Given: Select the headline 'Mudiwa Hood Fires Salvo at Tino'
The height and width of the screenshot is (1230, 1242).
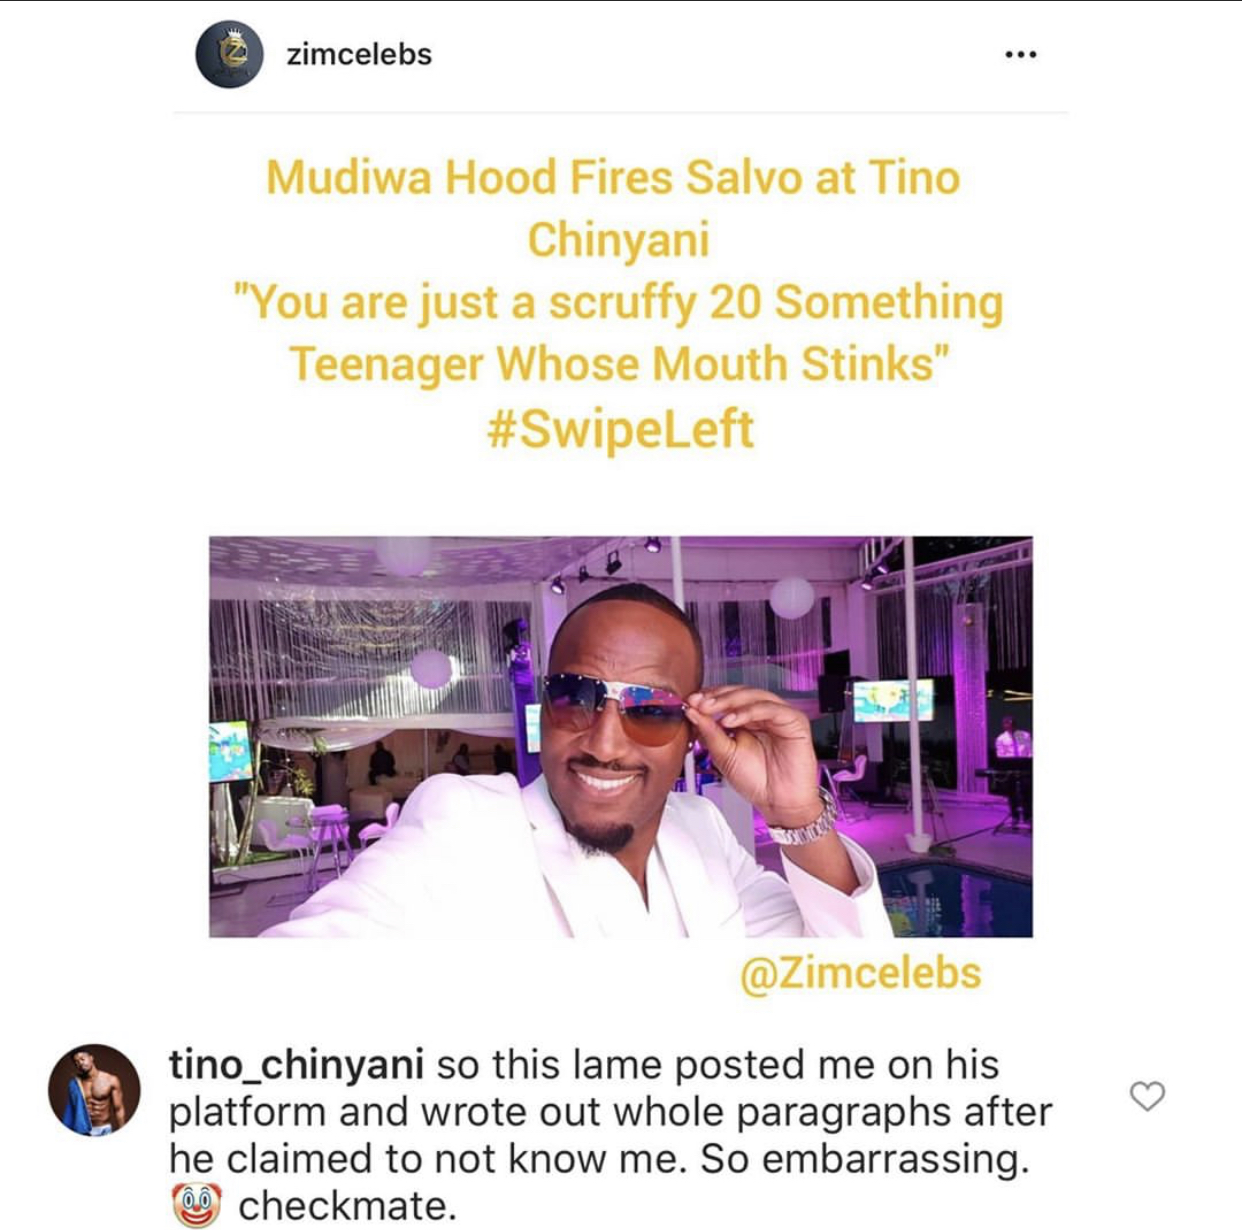Looking at the screenshot, I should (613, 178).
